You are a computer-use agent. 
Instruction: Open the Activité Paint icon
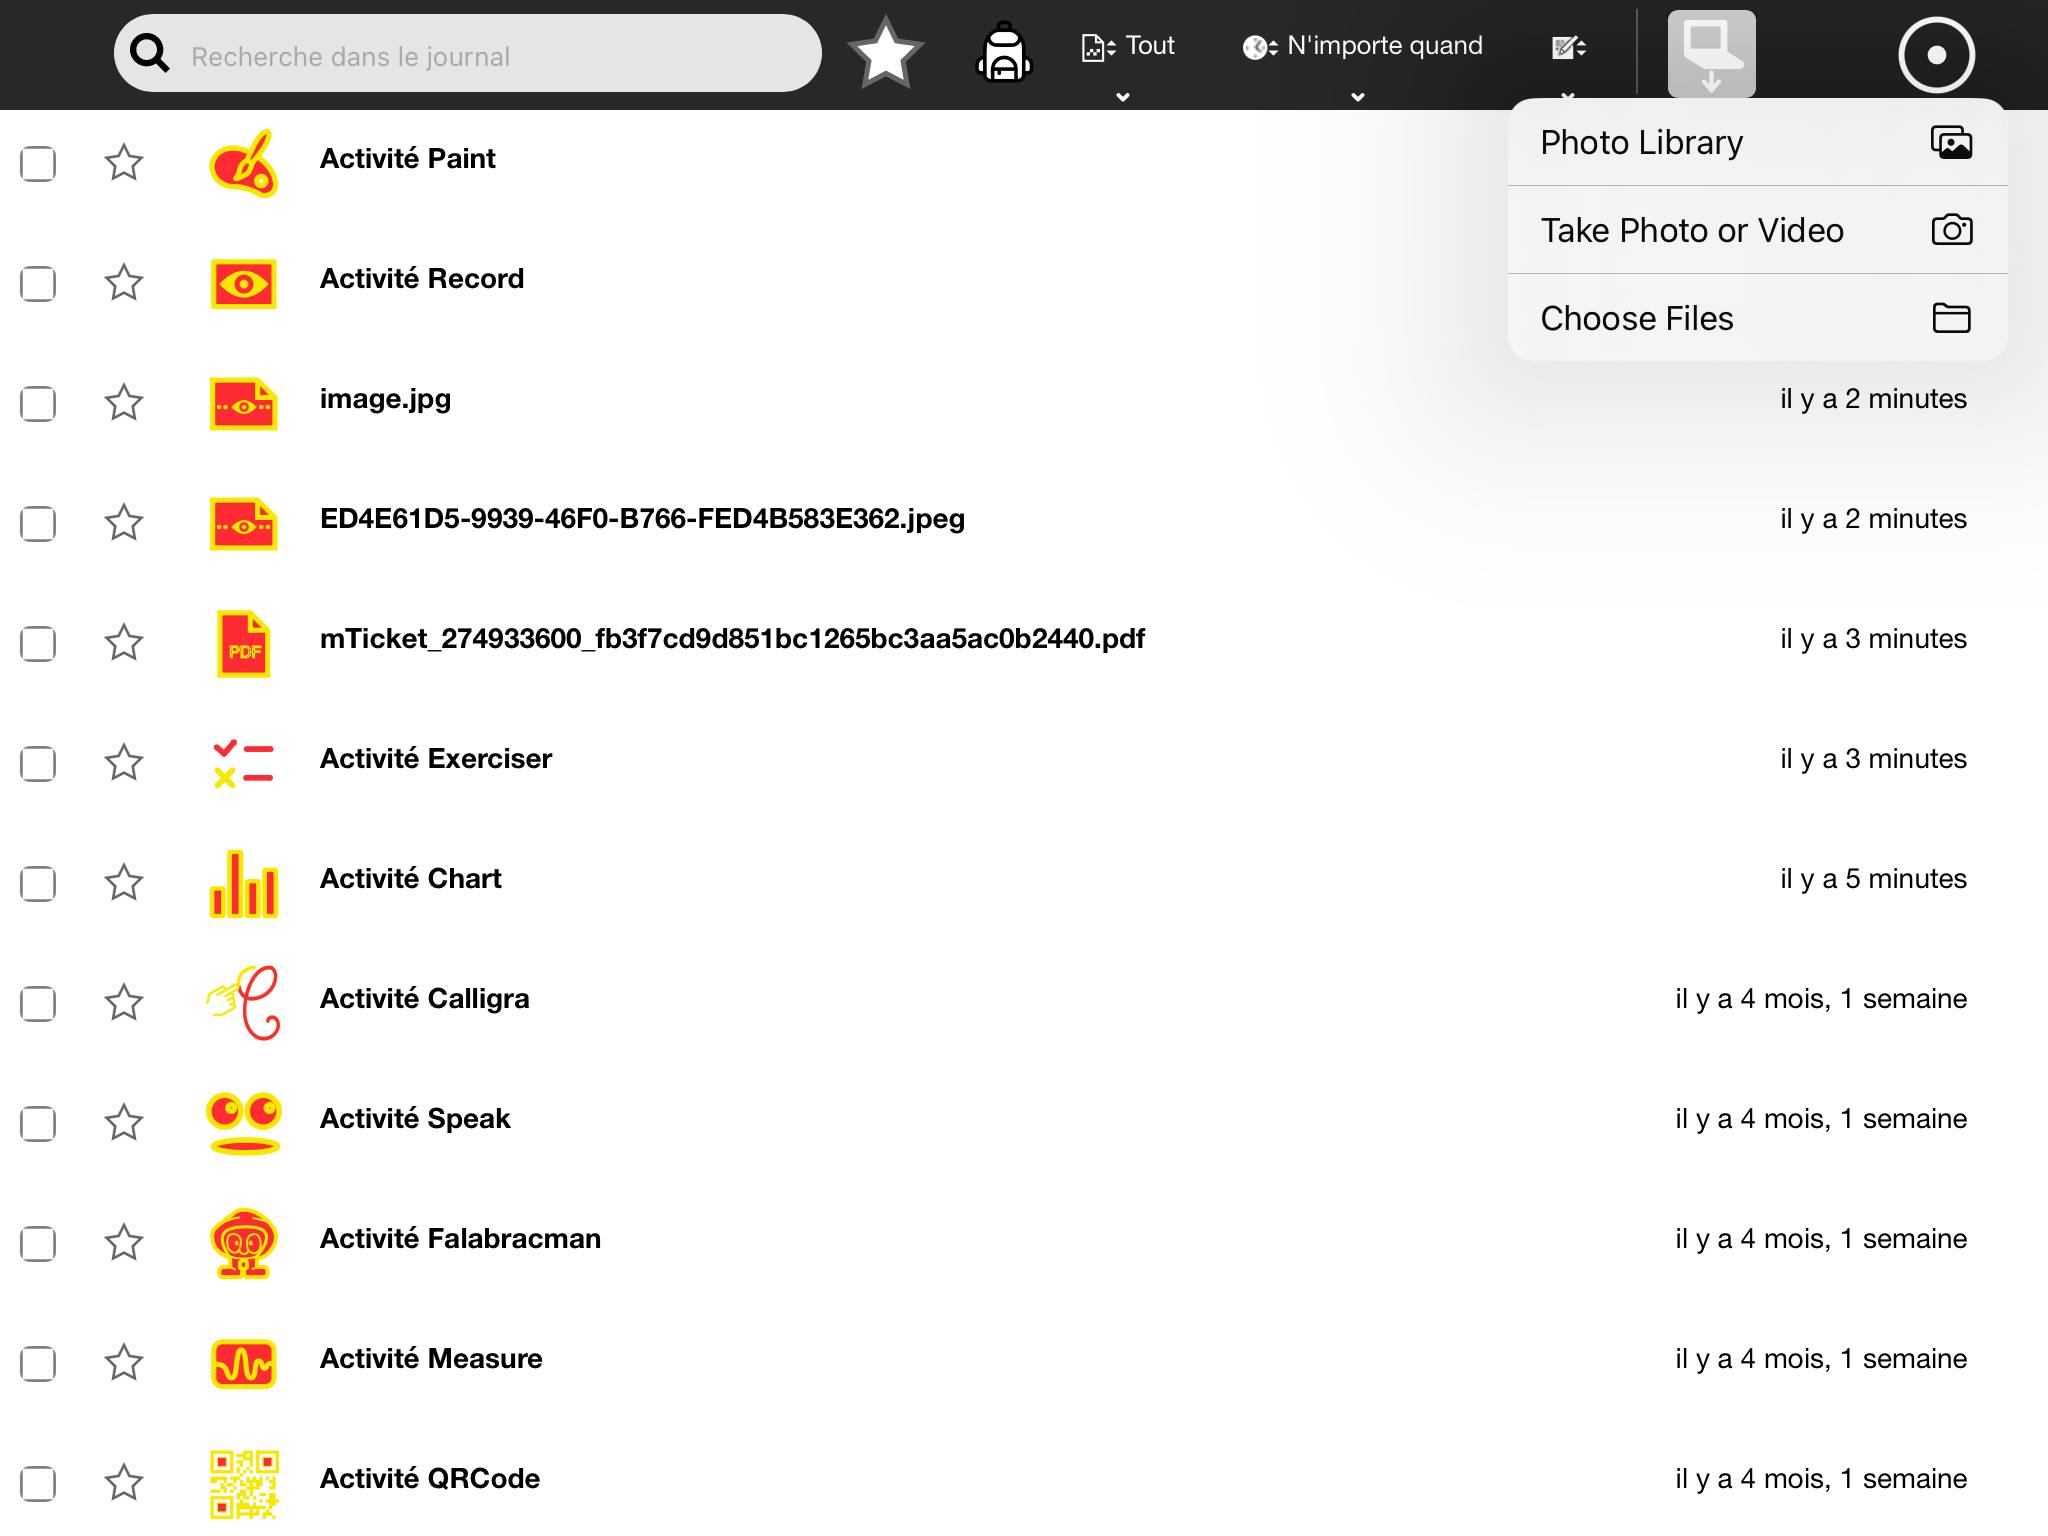click(243, 163)
